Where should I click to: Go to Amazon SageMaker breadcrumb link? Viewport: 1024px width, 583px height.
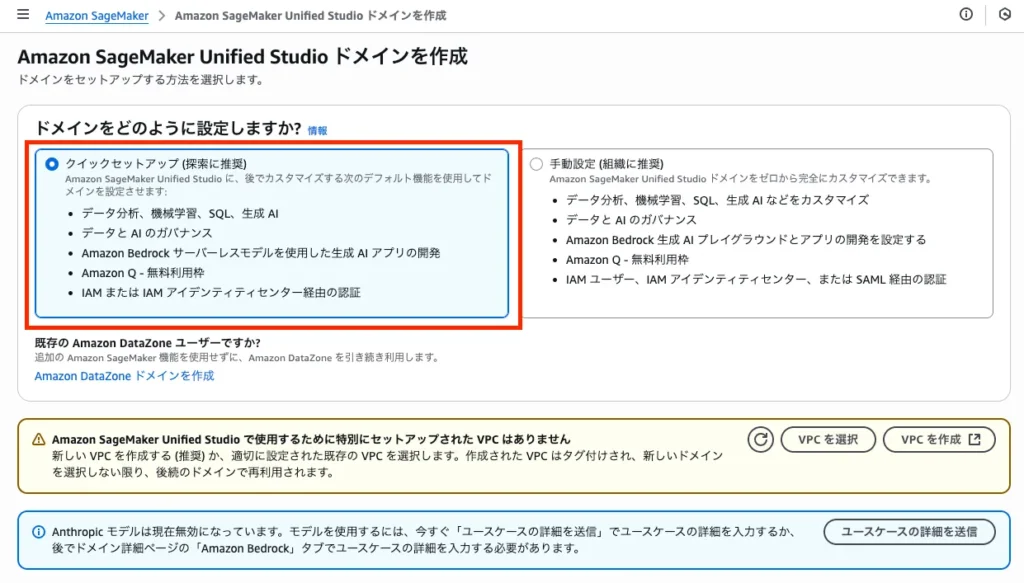(x=97, y=16)
